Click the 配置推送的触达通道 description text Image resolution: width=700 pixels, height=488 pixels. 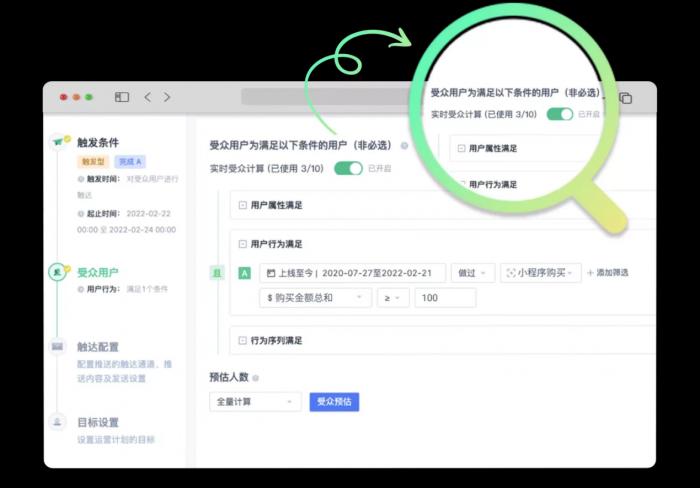(x=125, y=371)
